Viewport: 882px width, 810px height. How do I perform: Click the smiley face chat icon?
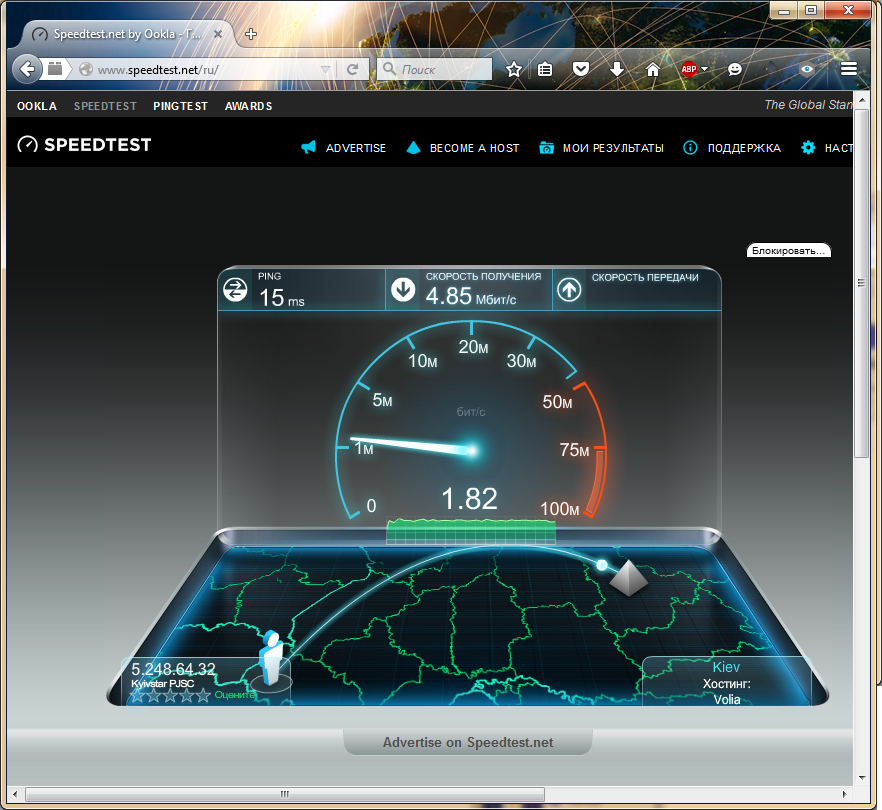click(x=735, y=69)
